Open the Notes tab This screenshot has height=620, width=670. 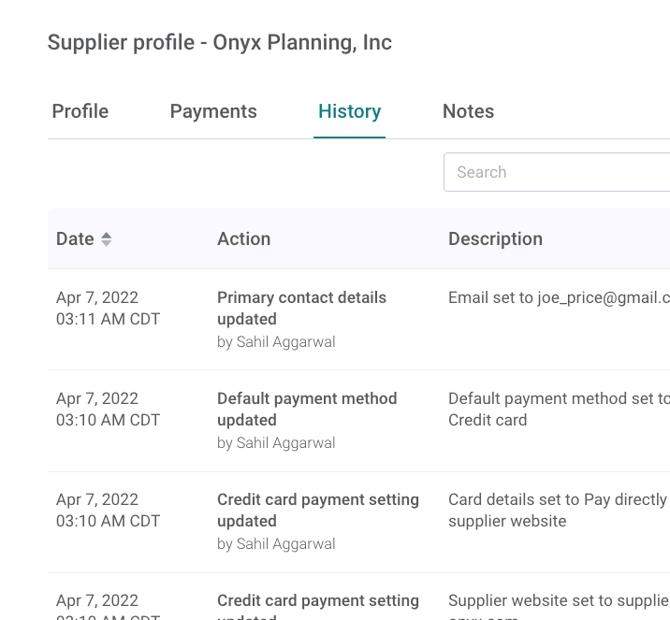(x=468, y=112)
